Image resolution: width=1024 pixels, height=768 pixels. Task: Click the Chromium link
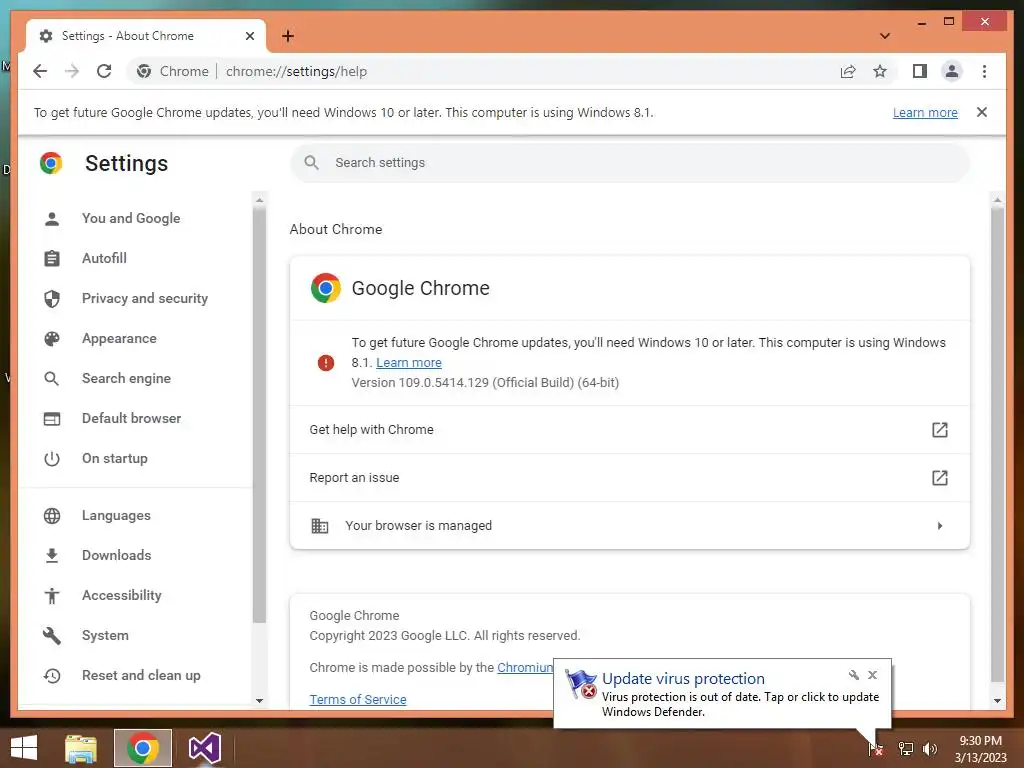click(525, 667)
